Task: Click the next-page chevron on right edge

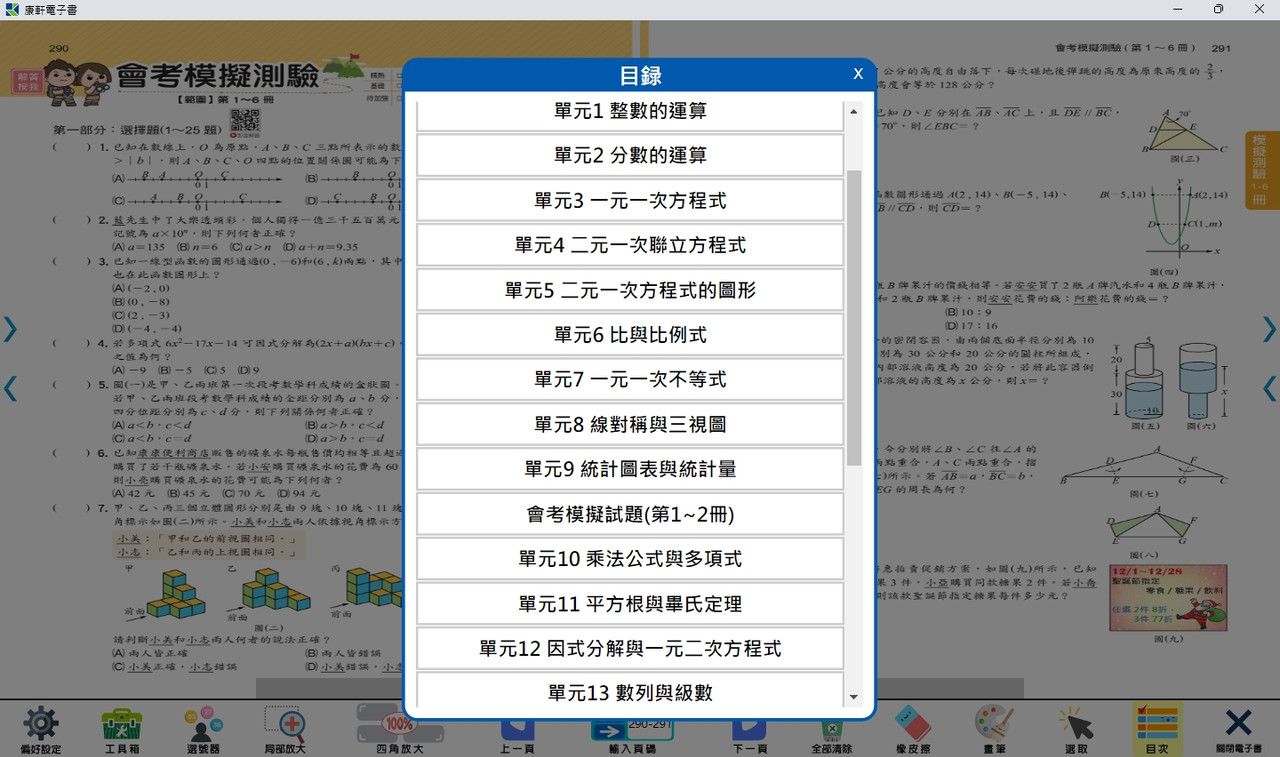Action: tap(1268, 329)
